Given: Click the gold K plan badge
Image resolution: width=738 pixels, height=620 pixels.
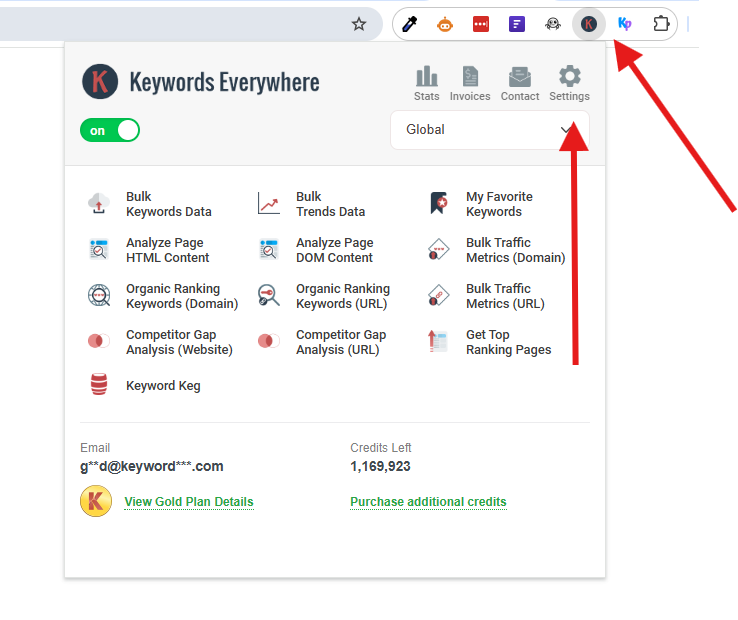Looking at the screenshot, I should coord(96,501).
